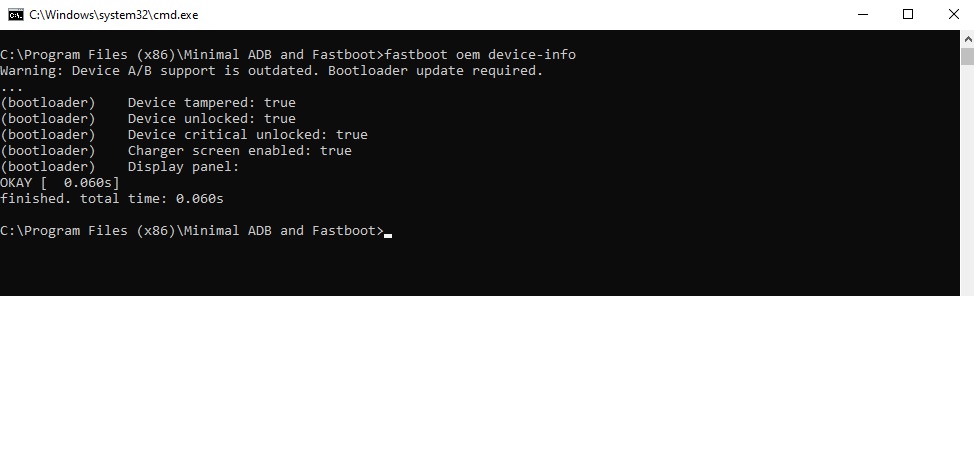Click the 'Charger screen enabled: true' line
Image resolution: width=974 pixels, height=460 pixels.
[239, 151]
